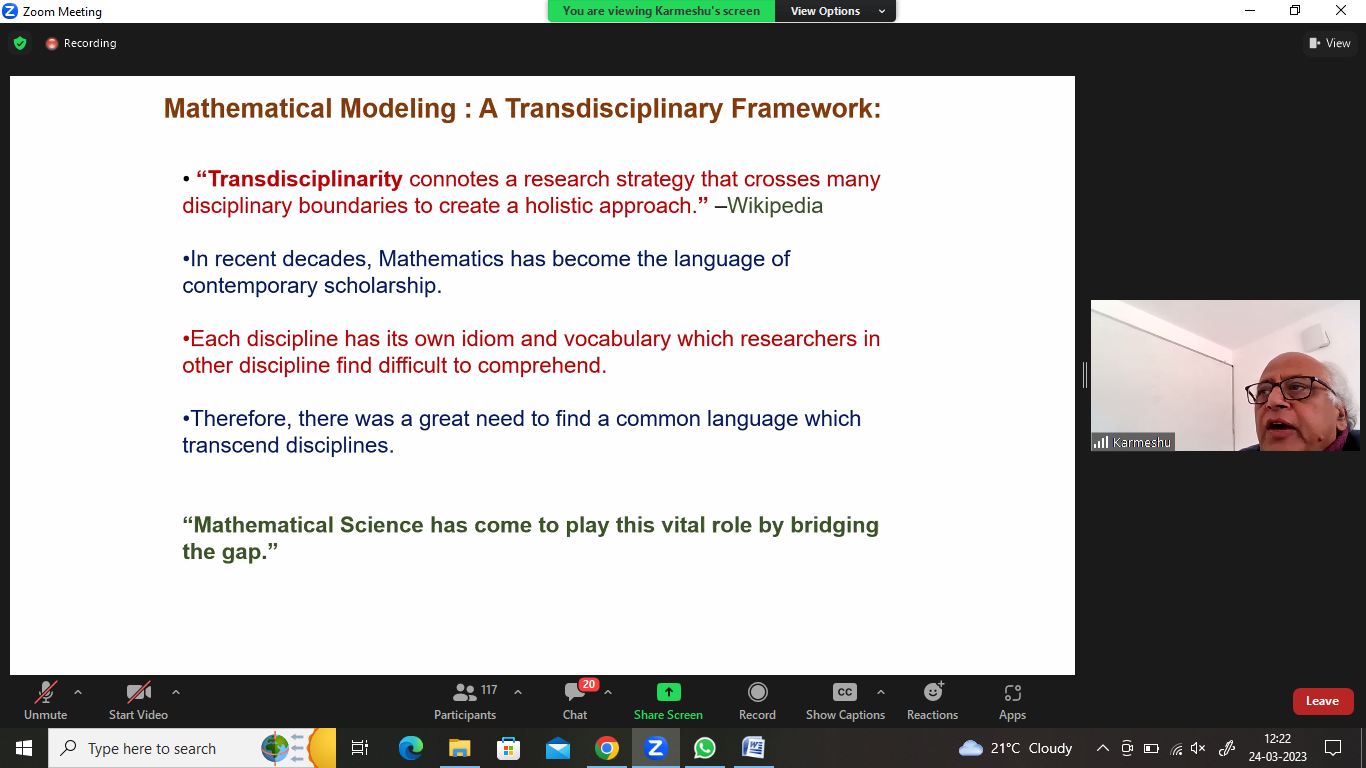The image size is (1366, 768).
Task: Open the View Options dropdown
Action: pyautogui.click(x=838, y=11)
